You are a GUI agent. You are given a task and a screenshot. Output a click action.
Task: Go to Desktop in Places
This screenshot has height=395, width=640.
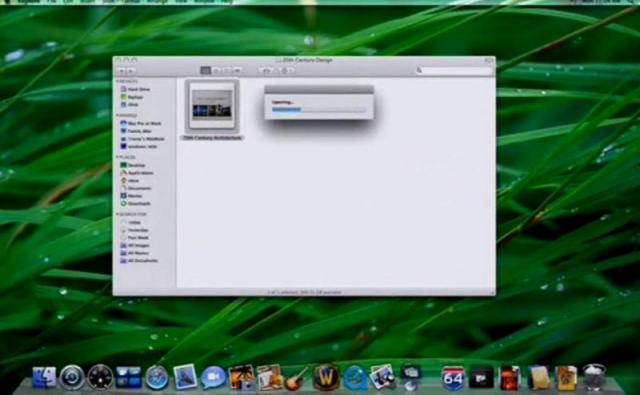tap(133, 165)
